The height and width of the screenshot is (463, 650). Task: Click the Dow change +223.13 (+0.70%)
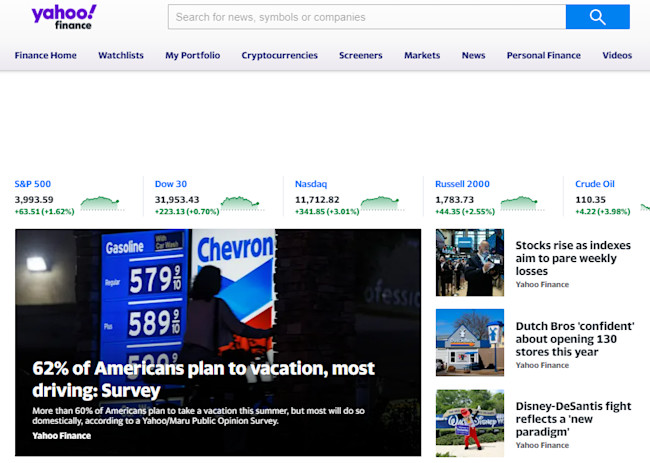pyautogui.click(x=187, y=211)
